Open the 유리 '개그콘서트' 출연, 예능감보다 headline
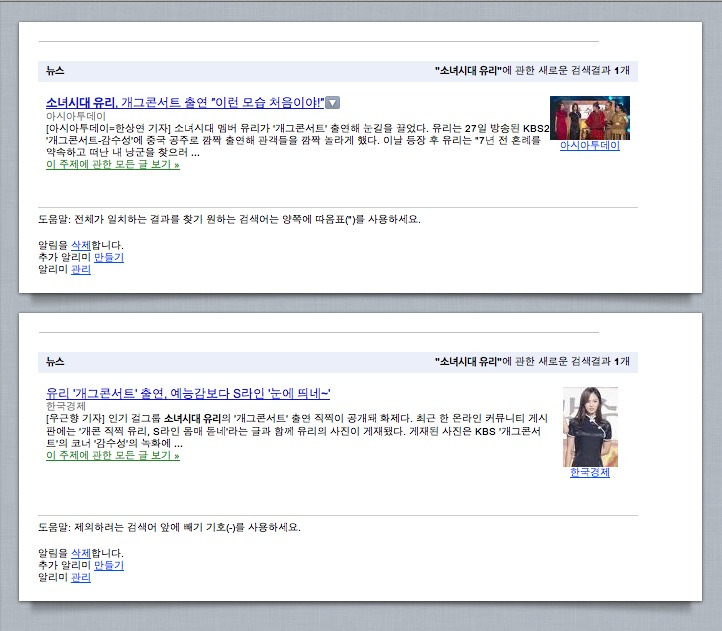The height and width of the screenshot is (631, 722). pos(188,393)
